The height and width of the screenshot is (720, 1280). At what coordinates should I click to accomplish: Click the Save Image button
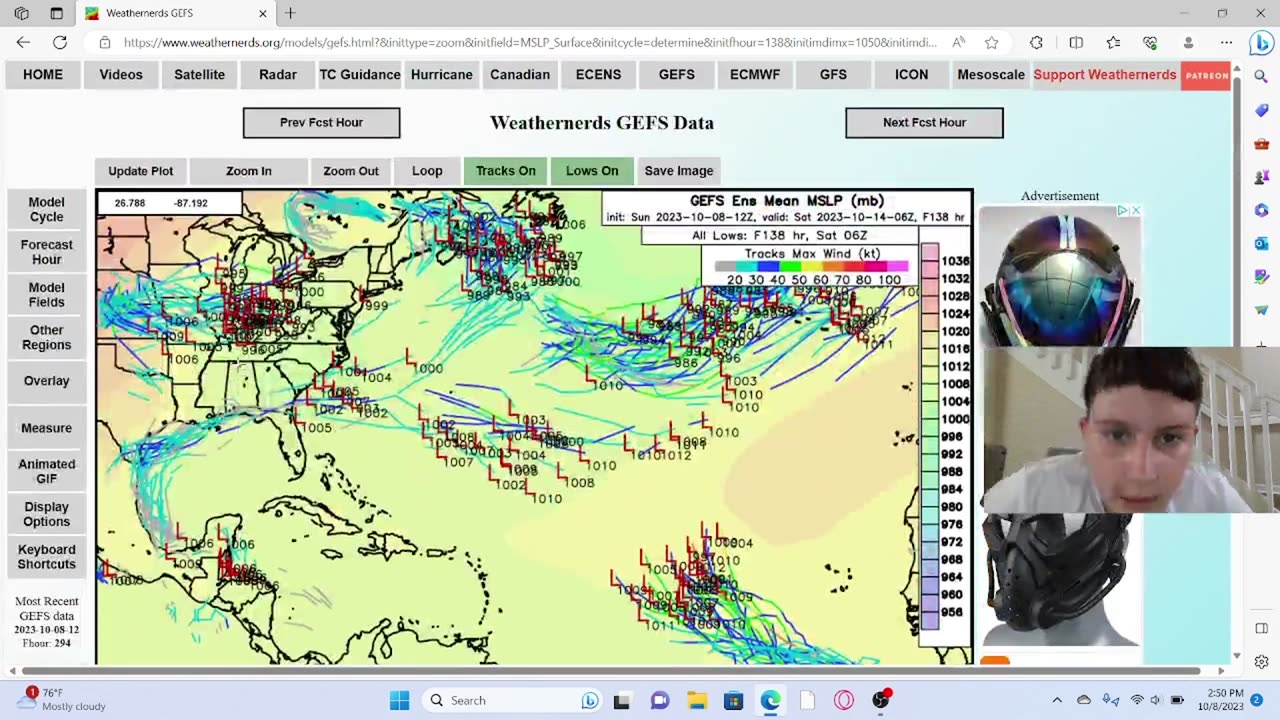(x=679, y=171)
